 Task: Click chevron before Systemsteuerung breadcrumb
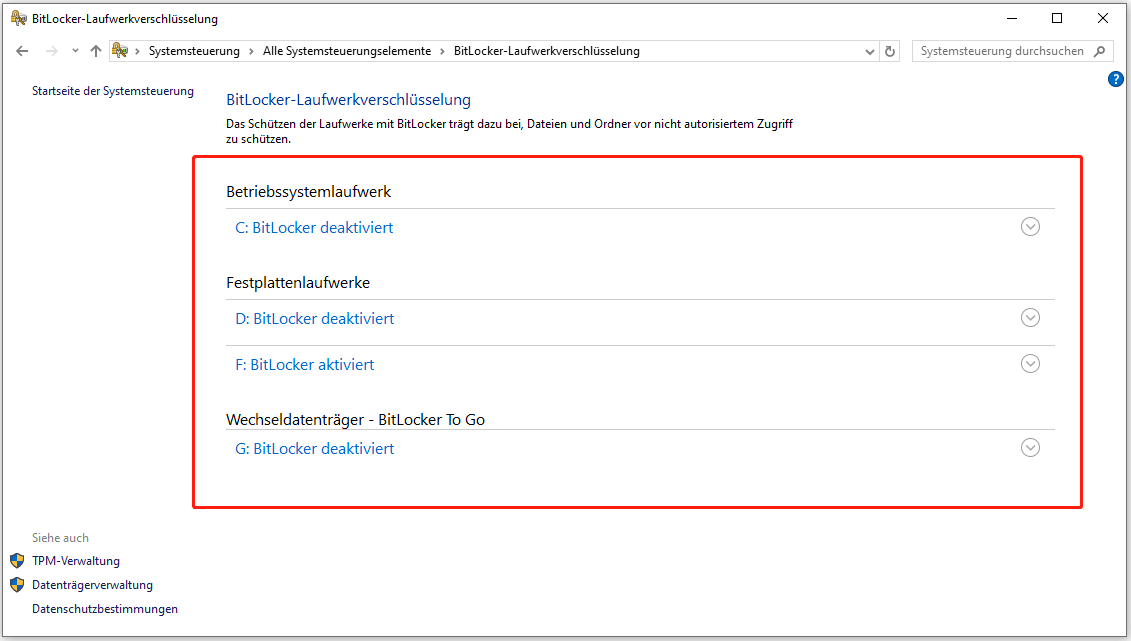[137, 51]
